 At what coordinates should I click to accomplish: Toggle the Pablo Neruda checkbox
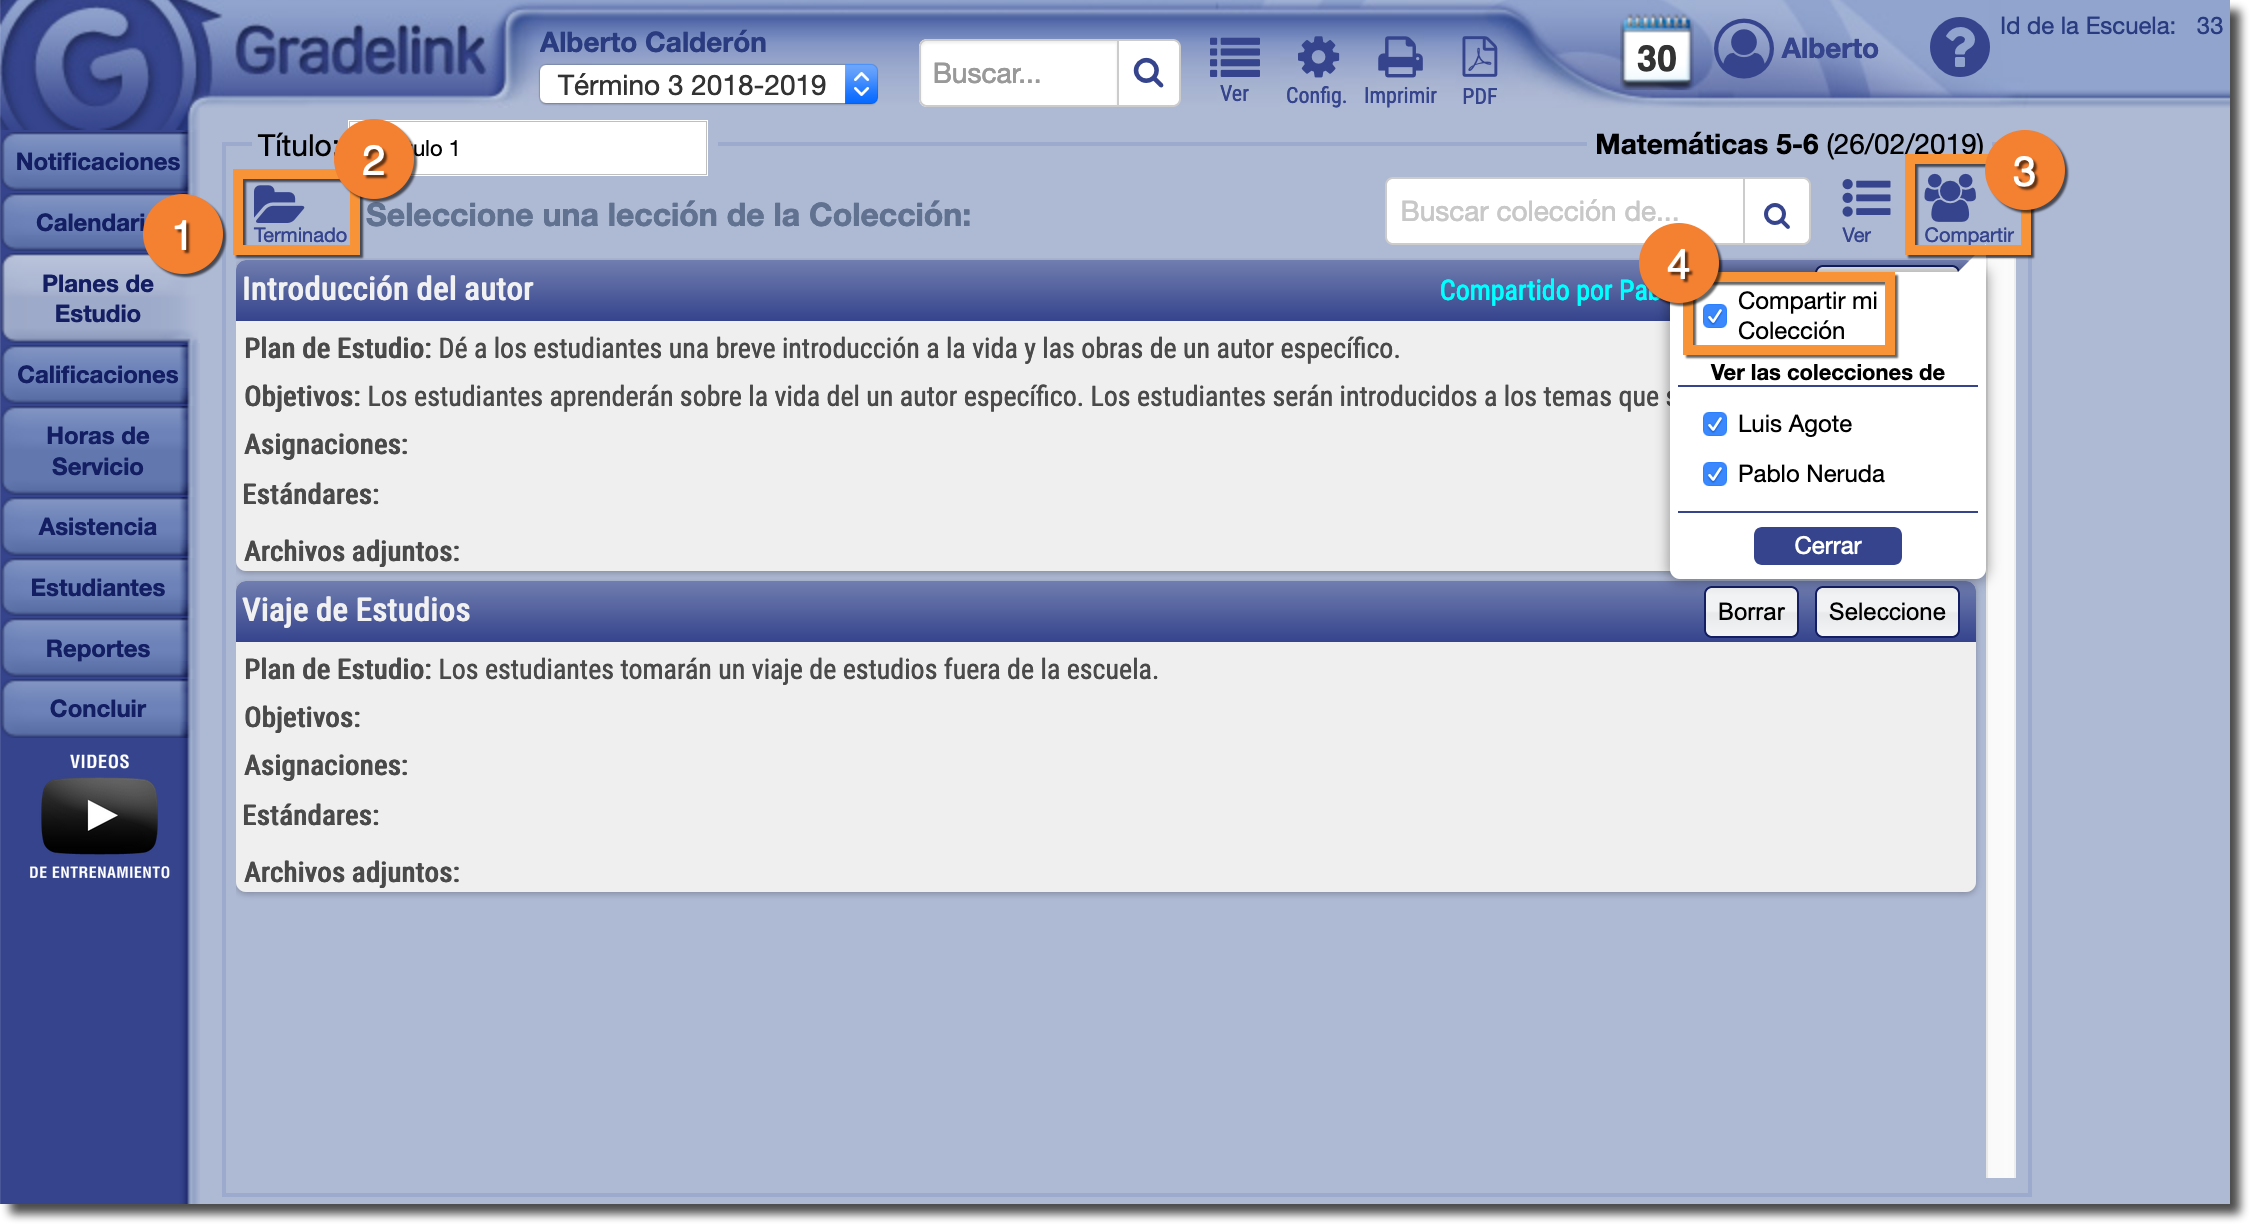pyautogui.click(x=1715, y=474)
